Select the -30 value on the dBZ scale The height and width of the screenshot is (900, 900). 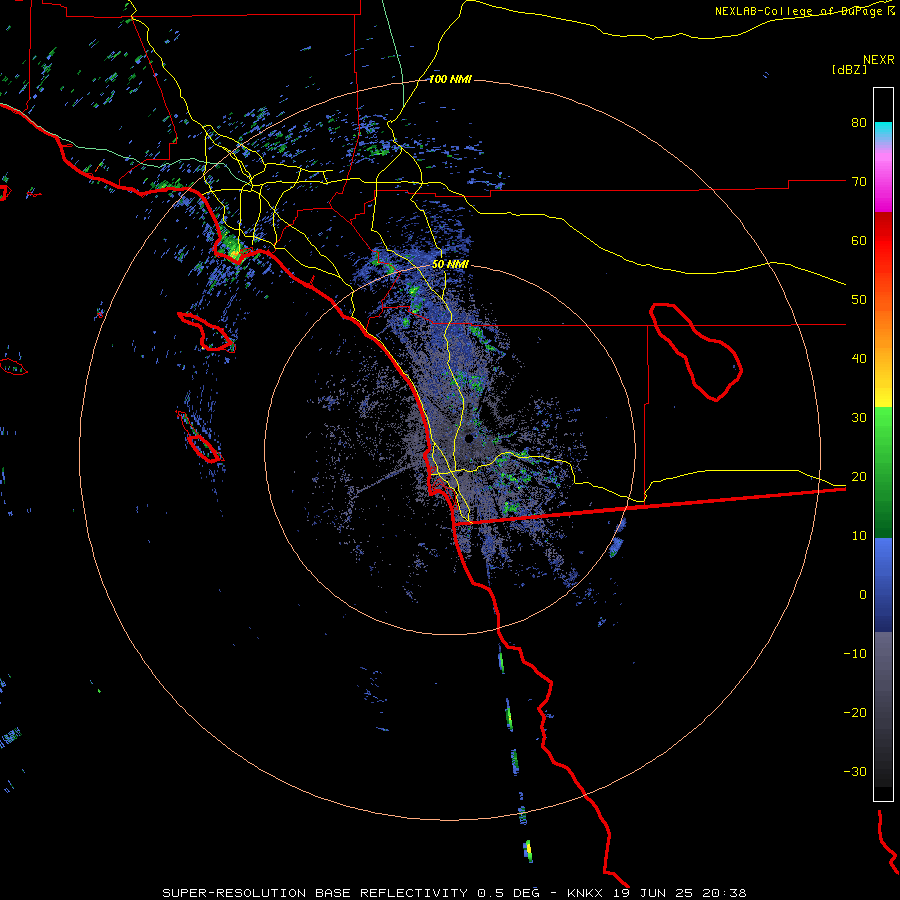pyautogui.click(x=855, y=771)
